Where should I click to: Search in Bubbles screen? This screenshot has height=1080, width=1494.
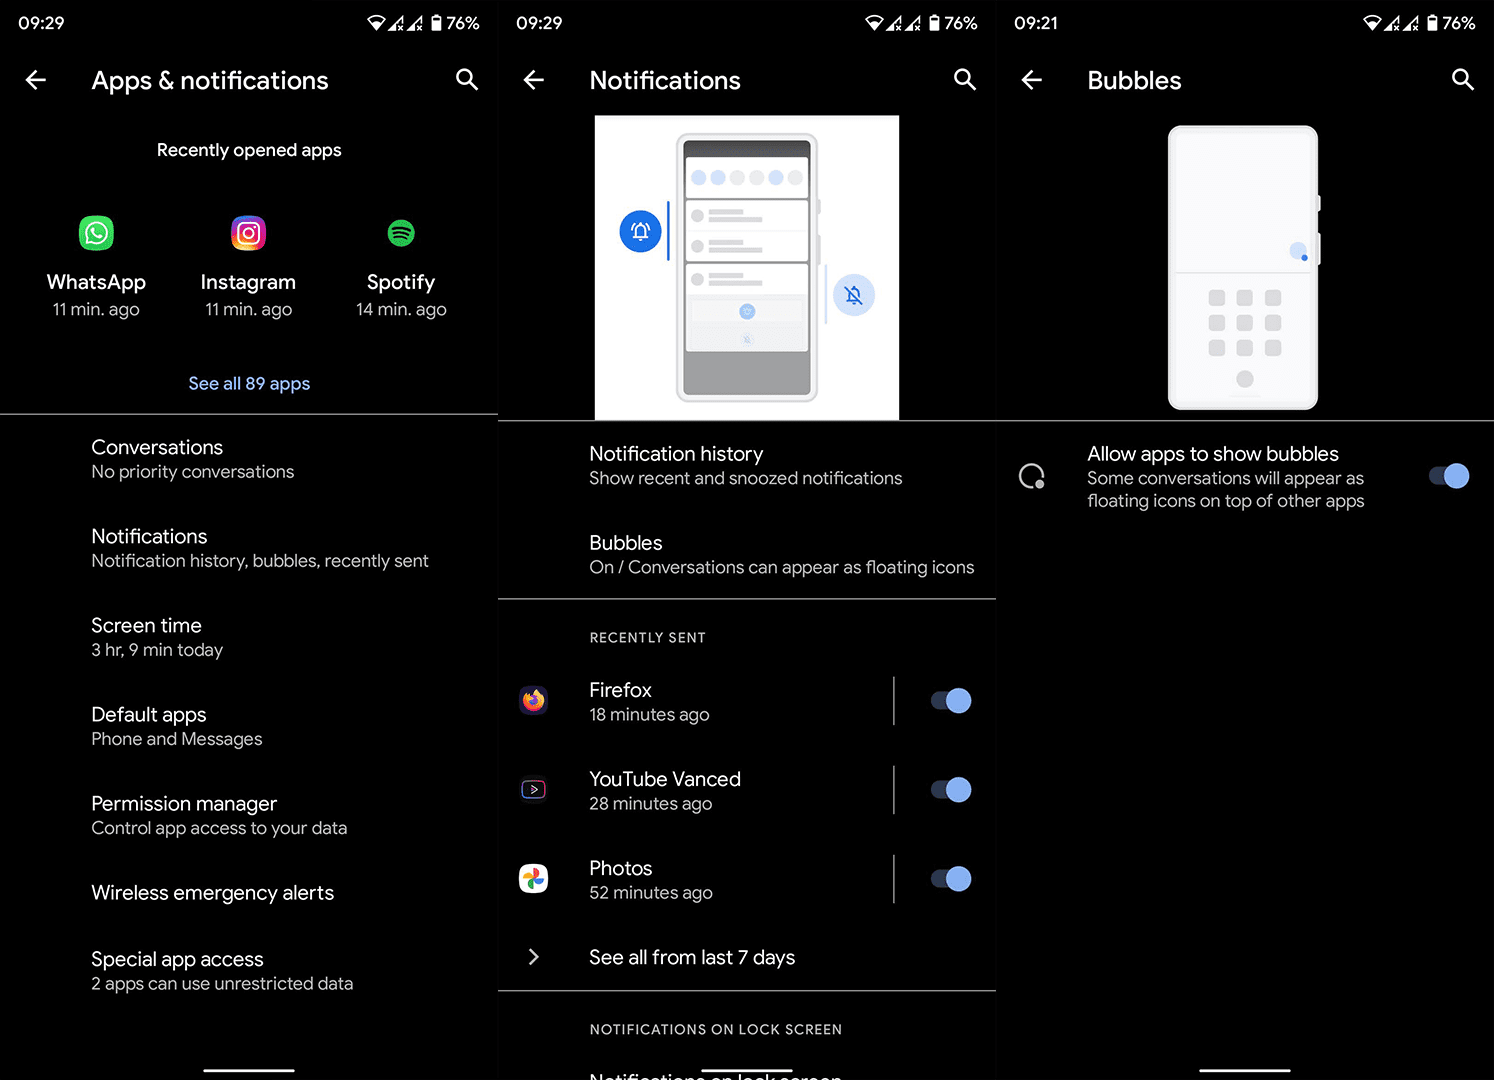click(1462, 79)
